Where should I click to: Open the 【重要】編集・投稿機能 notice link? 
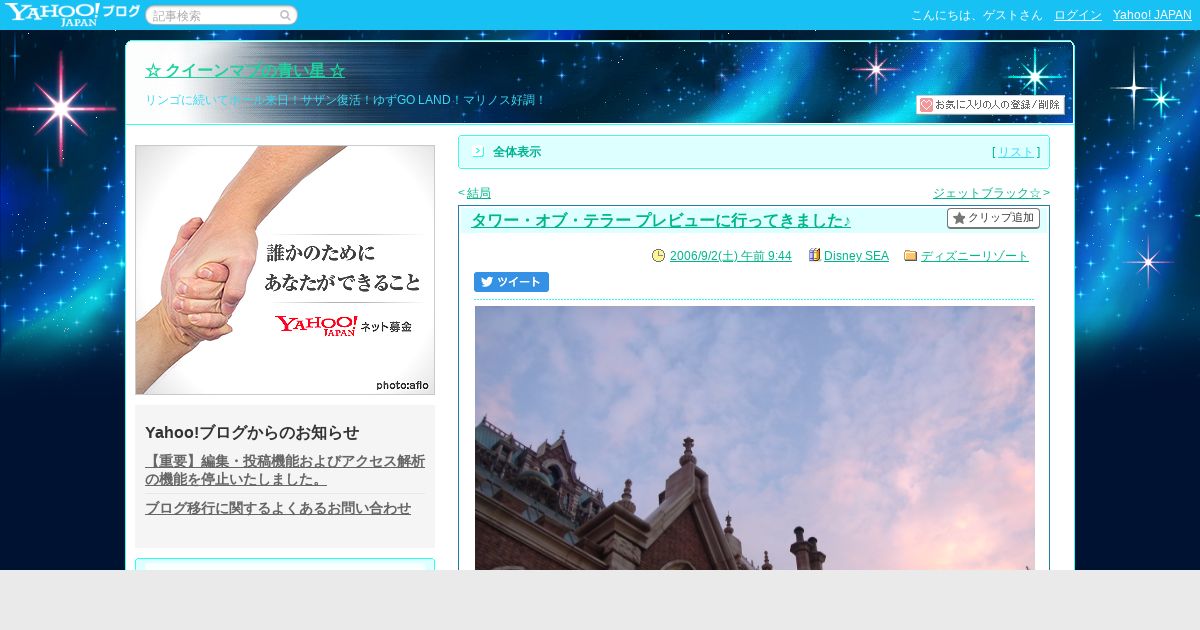click(x=285, y=470)
